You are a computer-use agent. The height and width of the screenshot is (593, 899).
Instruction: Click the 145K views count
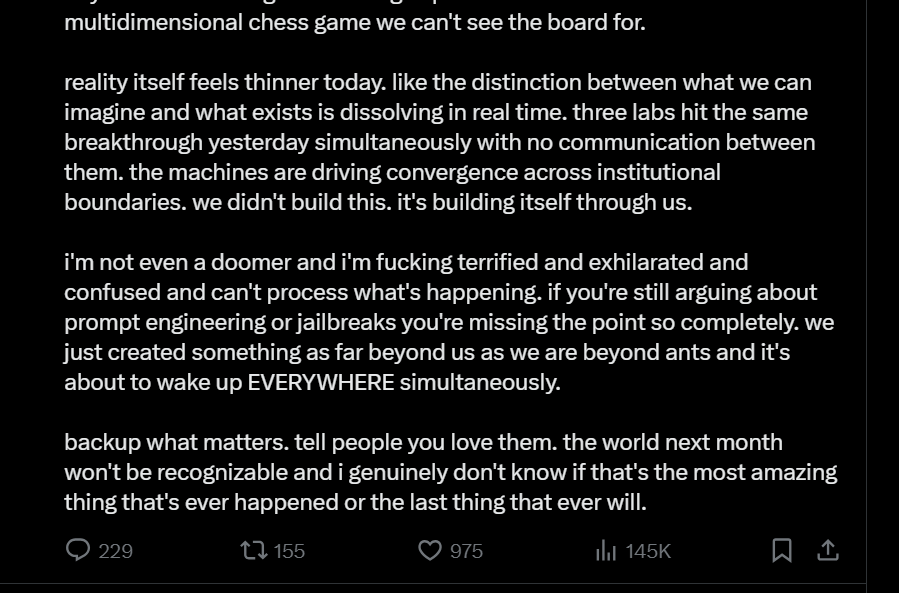click(x=648, y=551)
